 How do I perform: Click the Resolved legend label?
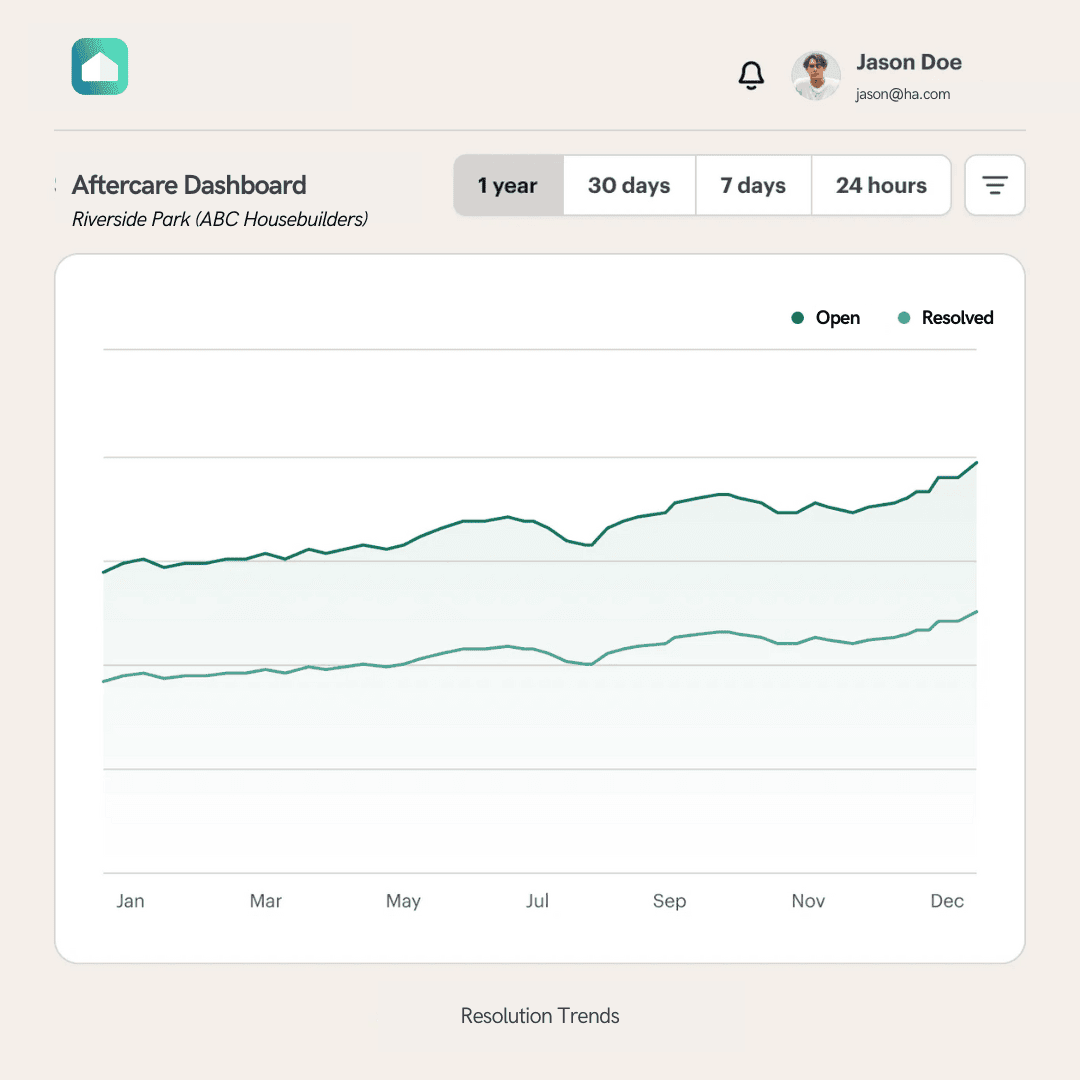[957, 318]
